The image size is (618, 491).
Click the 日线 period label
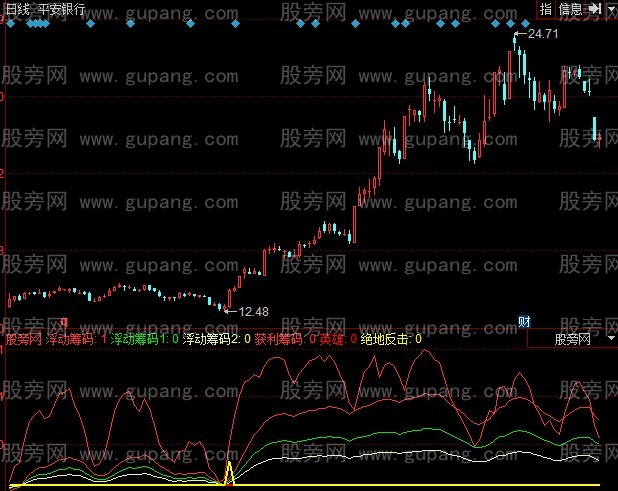(18, 8)
